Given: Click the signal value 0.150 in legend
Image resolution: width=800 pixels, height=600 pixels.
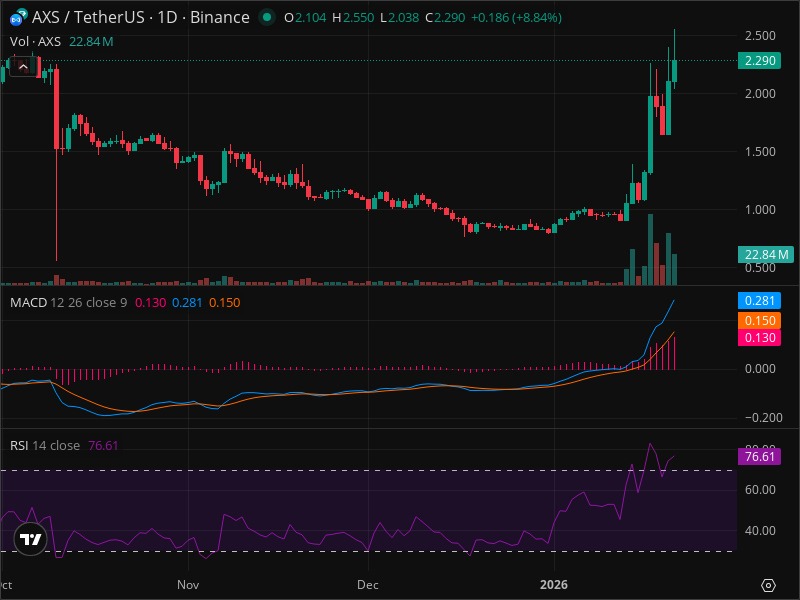Looking at the screenshot, I should (x=224, y=303).
